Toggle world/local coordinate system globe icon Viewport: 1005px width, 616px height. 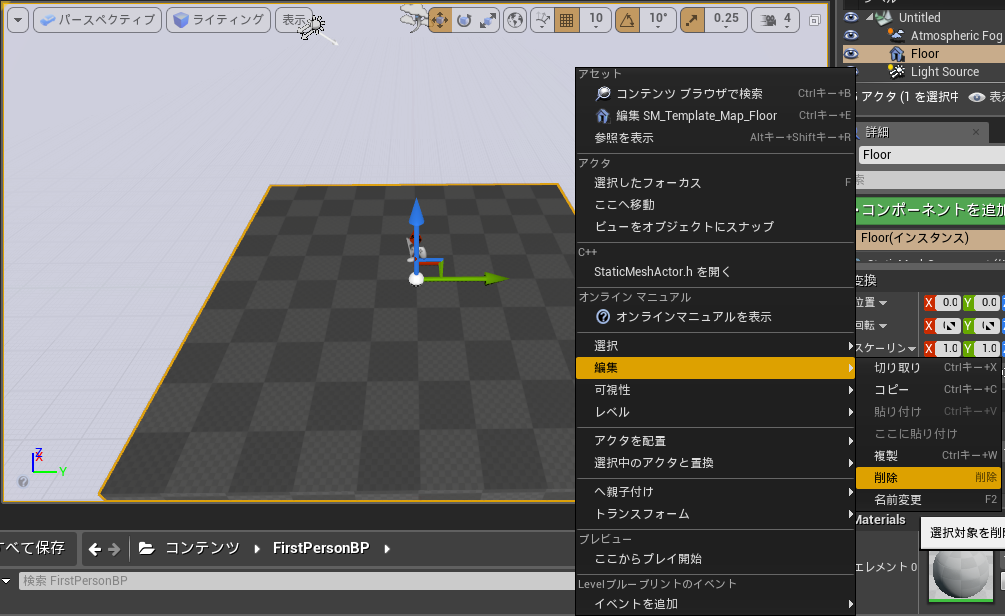pyautogui.click(x=513, y=19)
